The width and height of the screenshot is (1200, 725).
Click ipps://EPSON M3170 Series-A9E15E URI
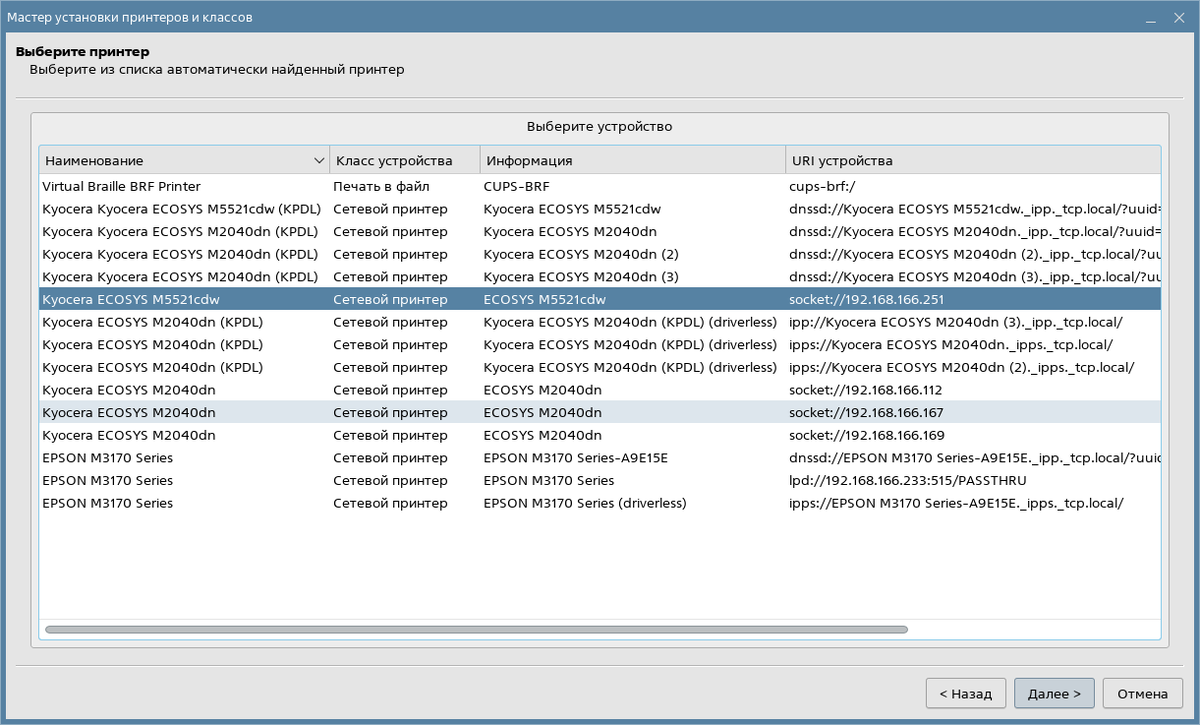coord(957,503)
